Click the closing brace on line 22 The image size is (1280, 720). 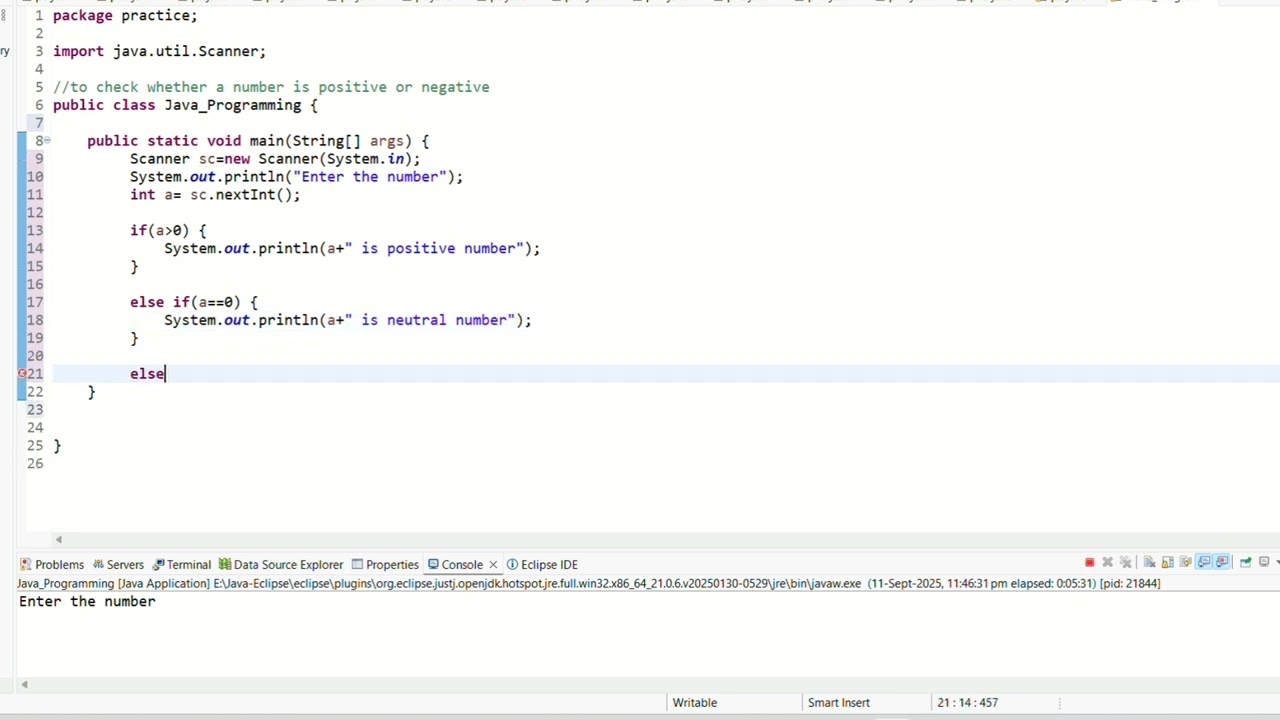tap(91, 392)
